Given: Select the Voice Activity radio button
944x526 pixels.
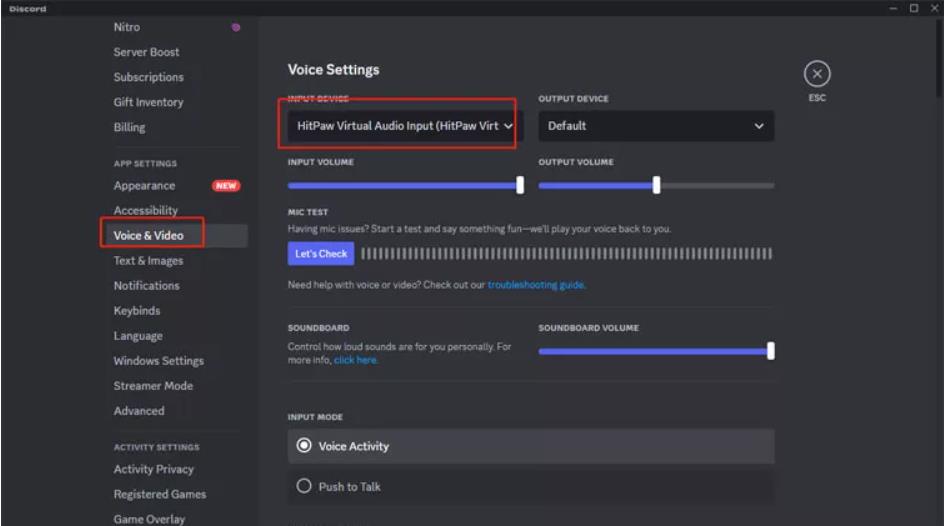Looking at the screenshot, I should coord(305,446).
